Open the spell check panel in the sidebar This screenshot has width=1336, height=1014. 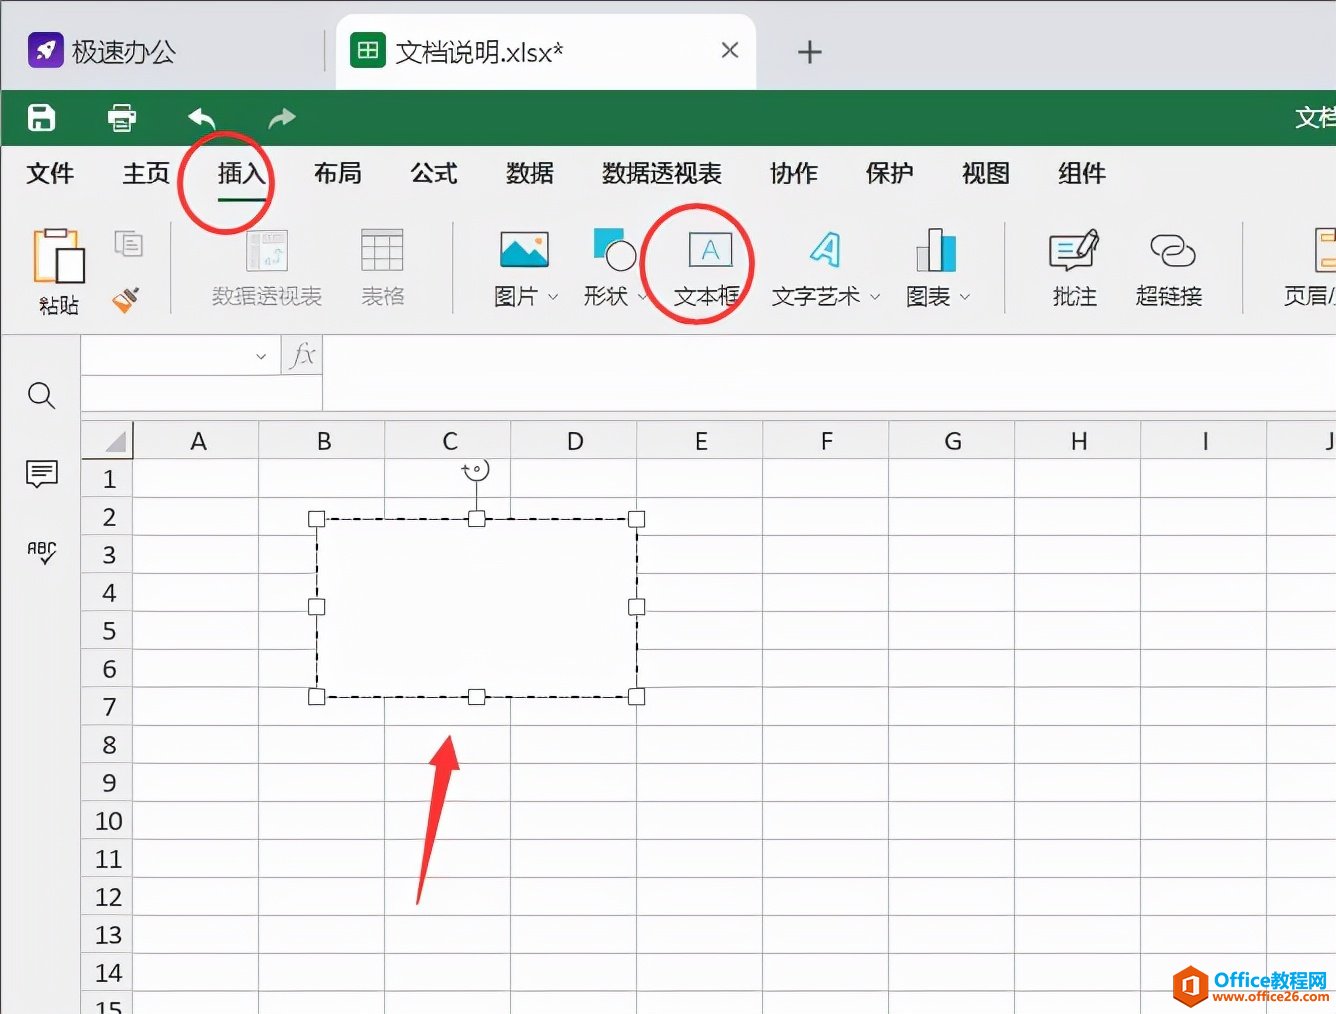pyautogui.click(x=41, y=551)
